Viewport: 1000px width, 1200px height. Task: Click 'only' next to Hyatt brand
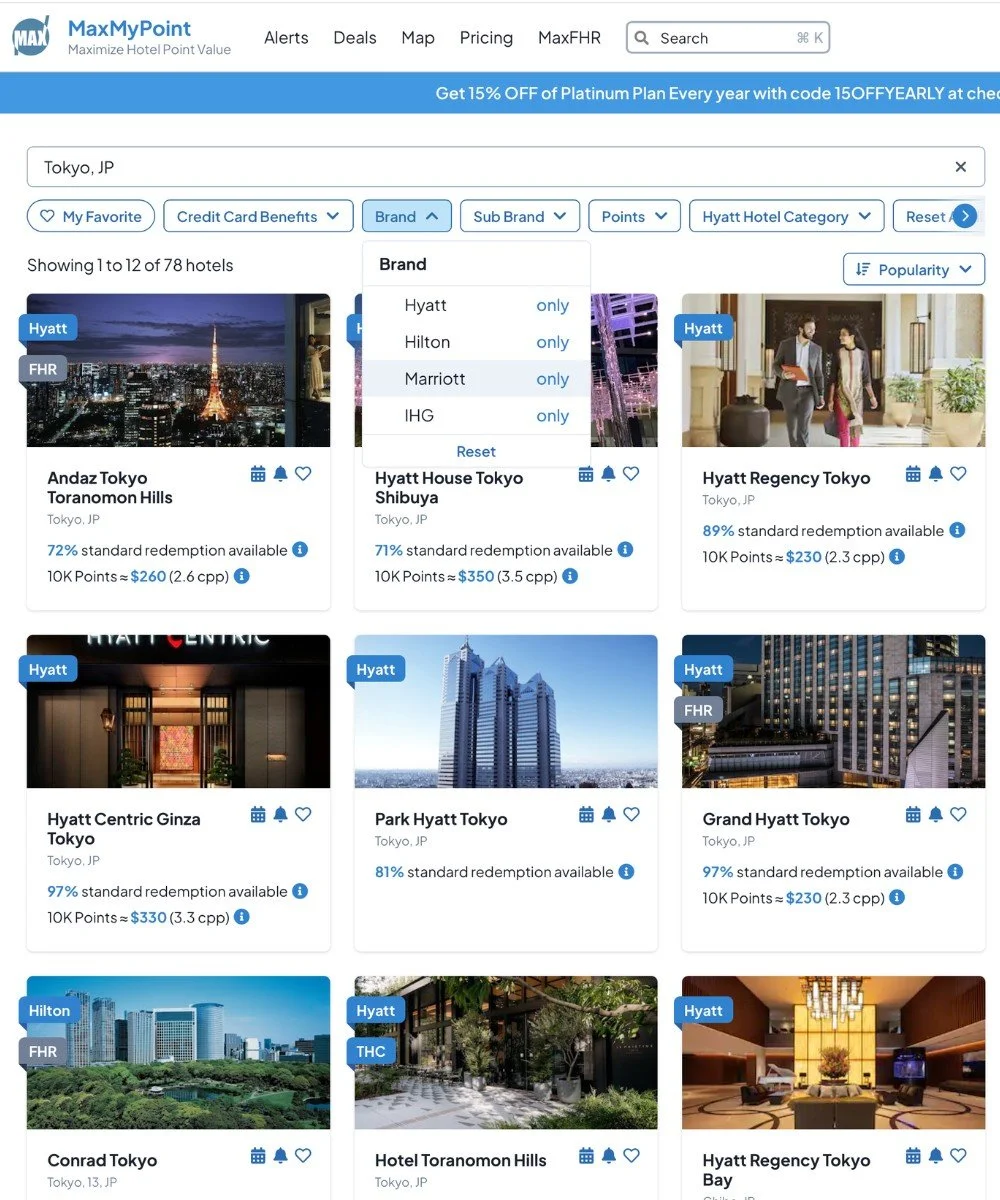pos(552,306)
